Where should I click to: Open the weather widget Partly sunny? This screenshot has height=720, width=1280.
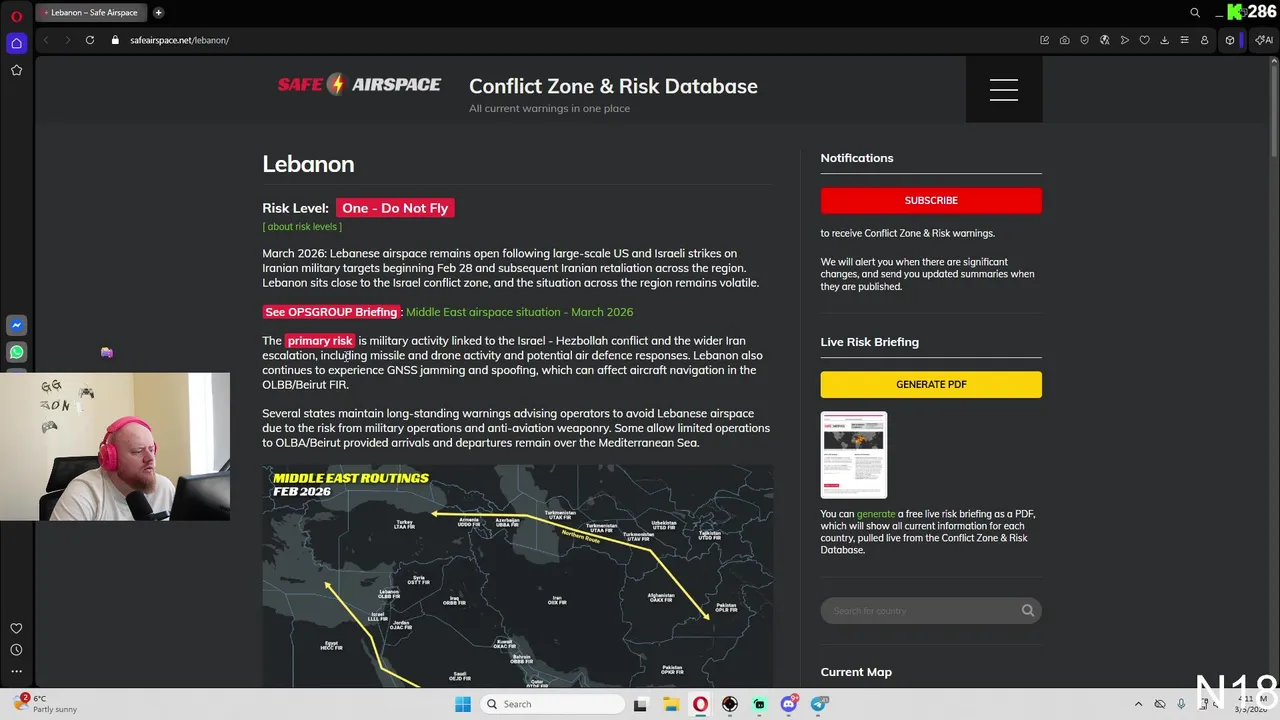(x=45, y=704)
